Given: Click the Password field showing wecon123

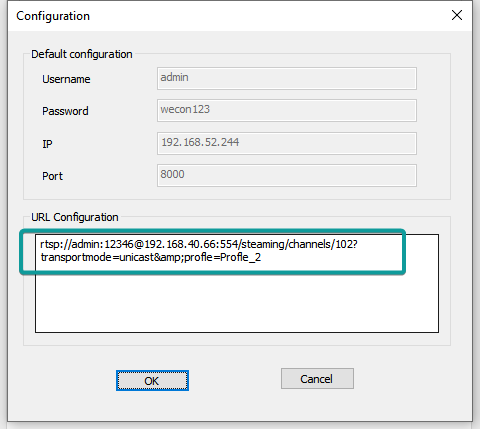Looking at the screenshot, I should (x=287, y=110).
